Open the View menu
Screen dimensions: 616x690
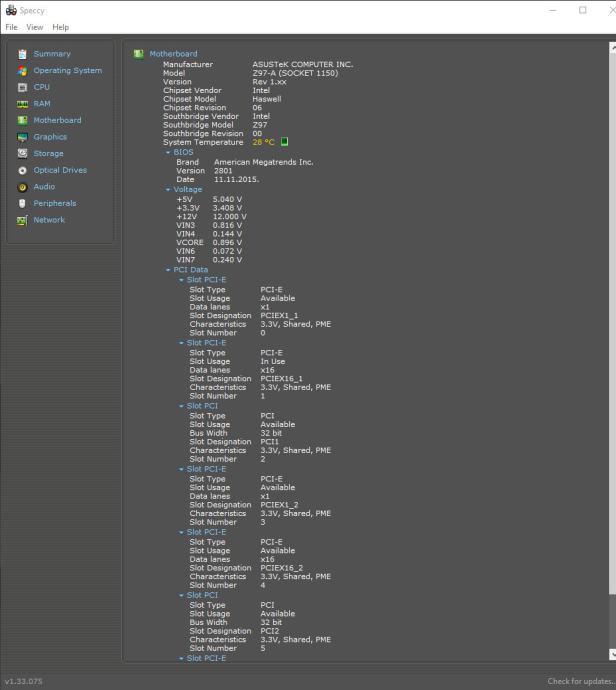(x=34, y=27)
